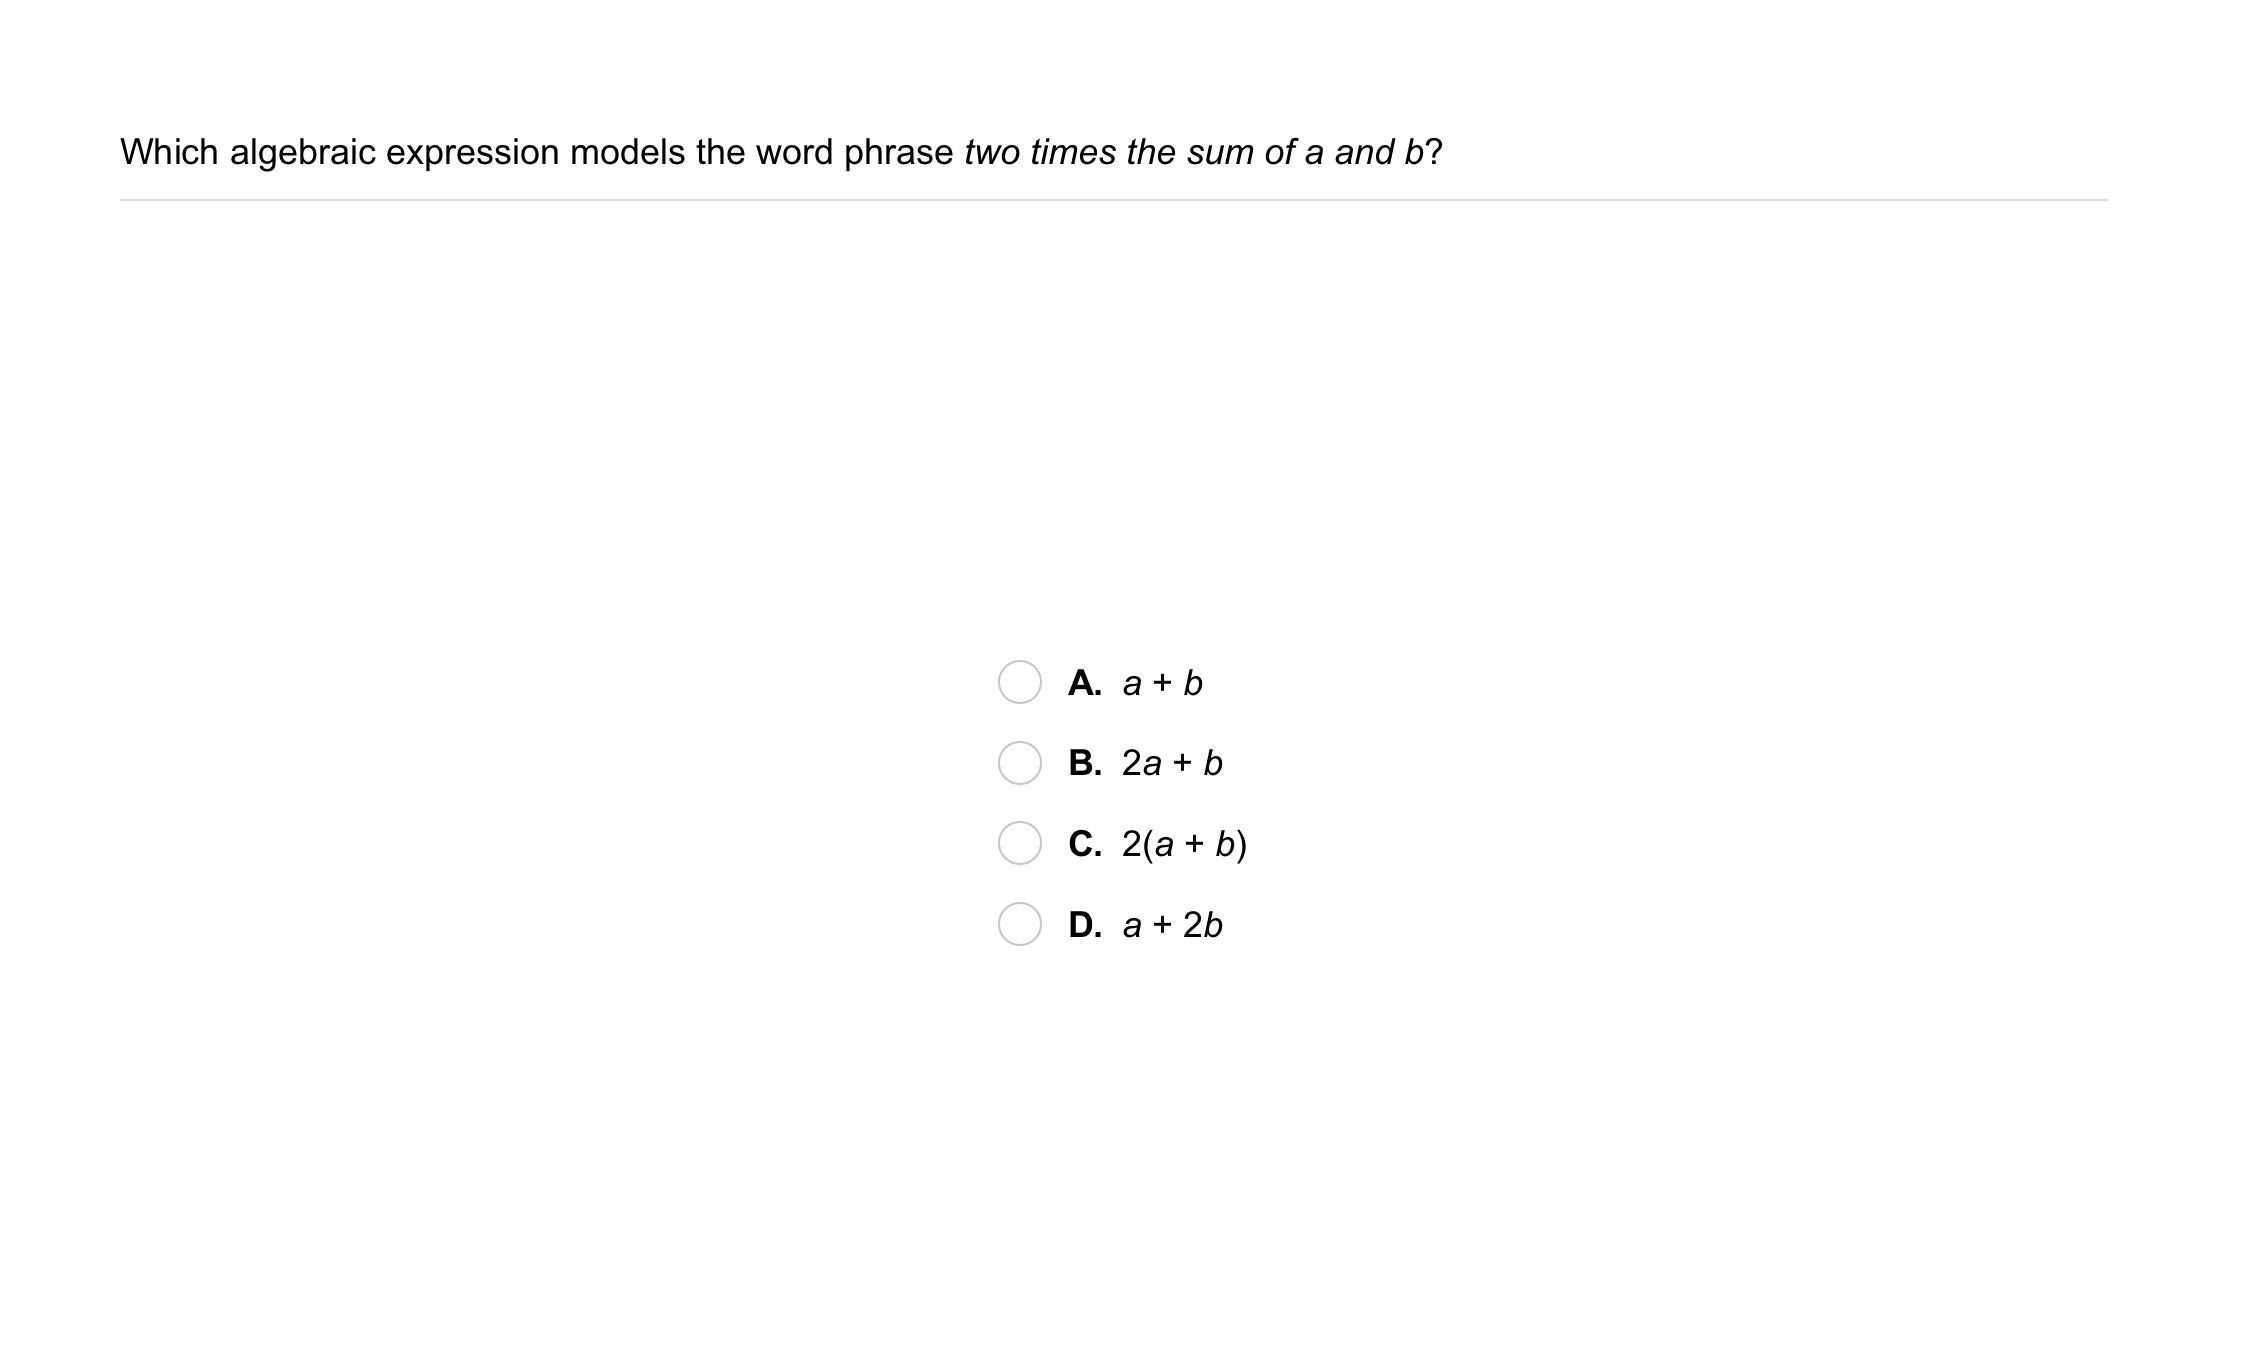This screenshot has width=2268, height=1354.
Task: Click the italic text 'a and b' in question
Action: pyautogui.click(x=1363, y=152)
